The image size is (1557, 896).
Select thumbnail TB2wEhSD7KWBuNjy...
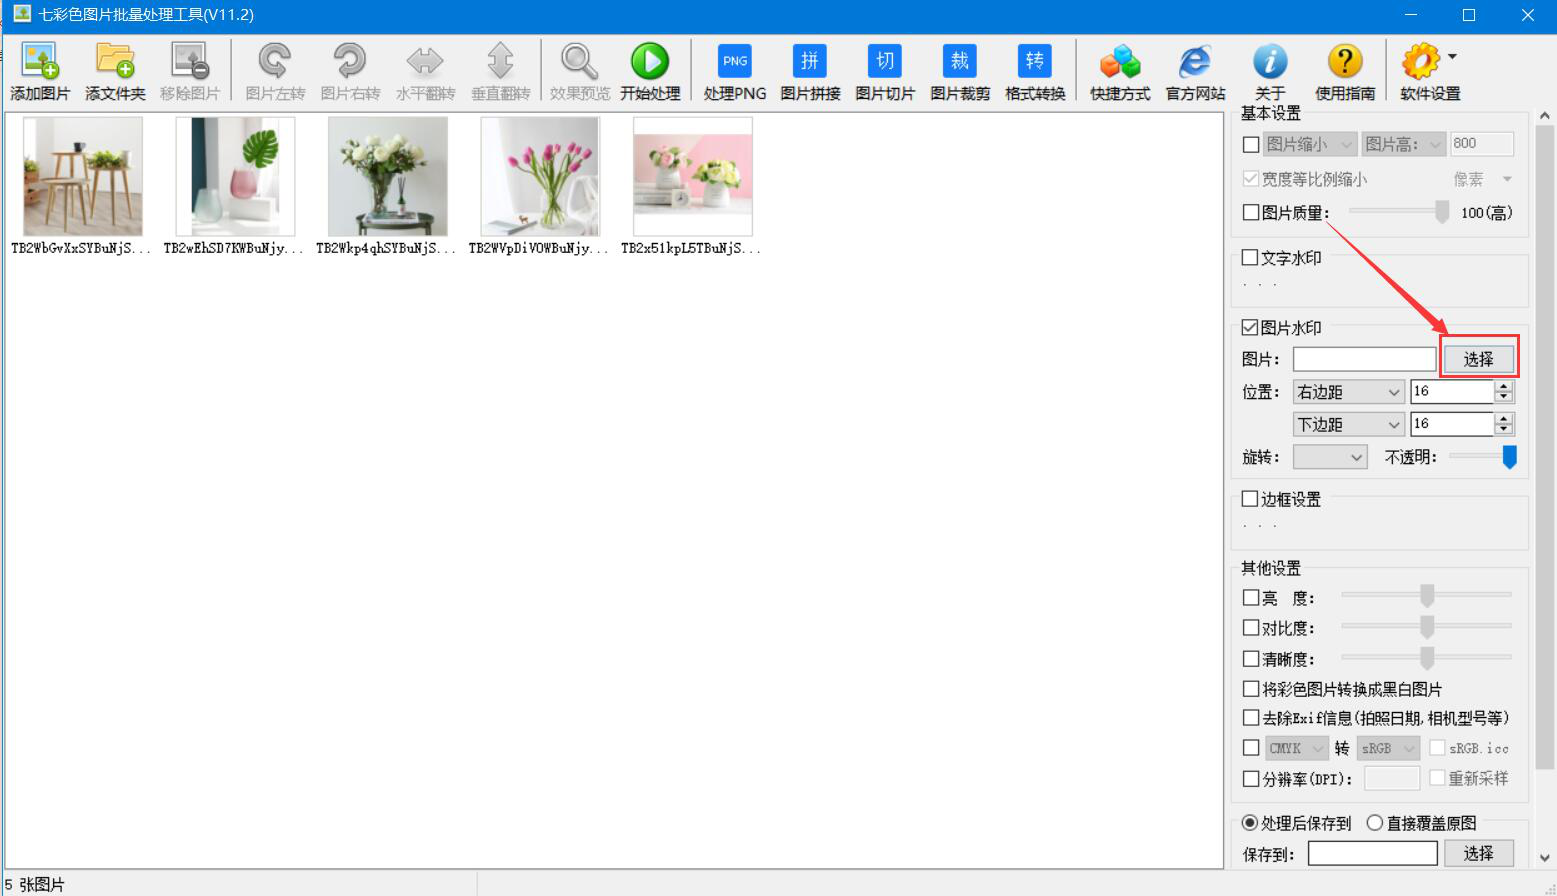pyautogui.click(x=235, y=177)
